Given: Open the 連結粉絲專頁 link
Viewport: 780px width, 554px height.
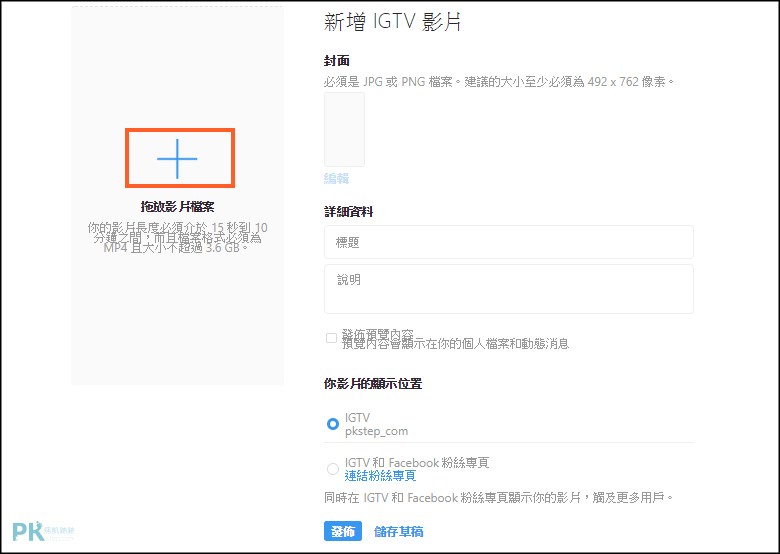Looking at the screenshot, I should 380,476.
